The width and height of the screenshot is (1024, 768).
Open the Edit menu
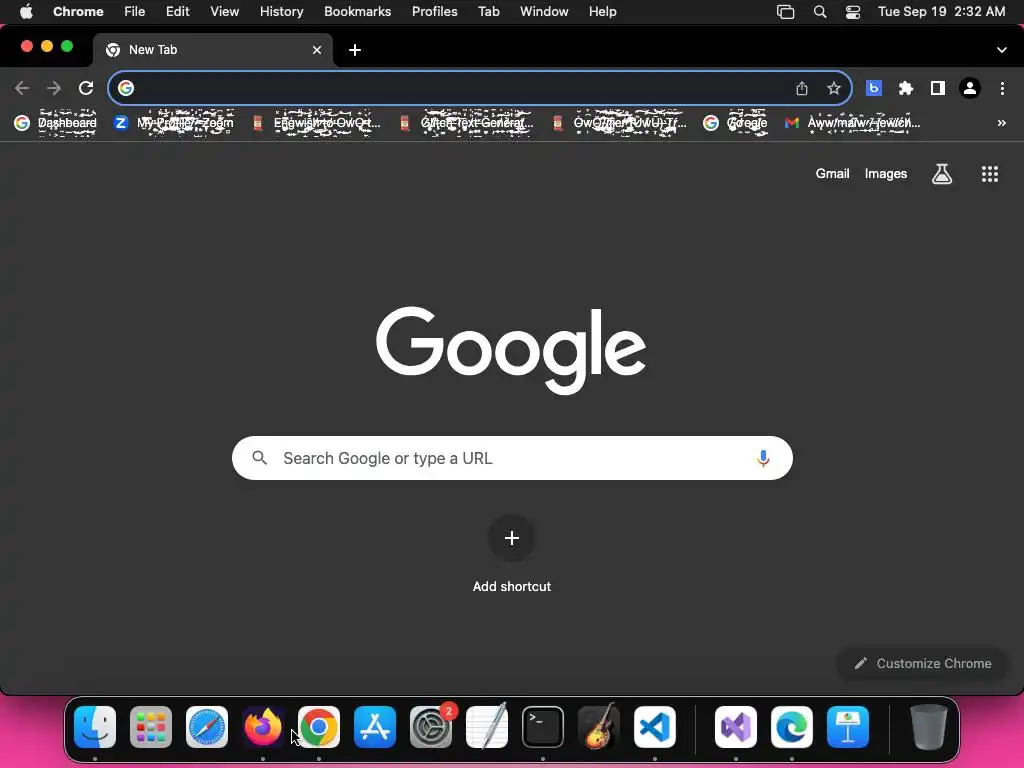coord(178,12)
